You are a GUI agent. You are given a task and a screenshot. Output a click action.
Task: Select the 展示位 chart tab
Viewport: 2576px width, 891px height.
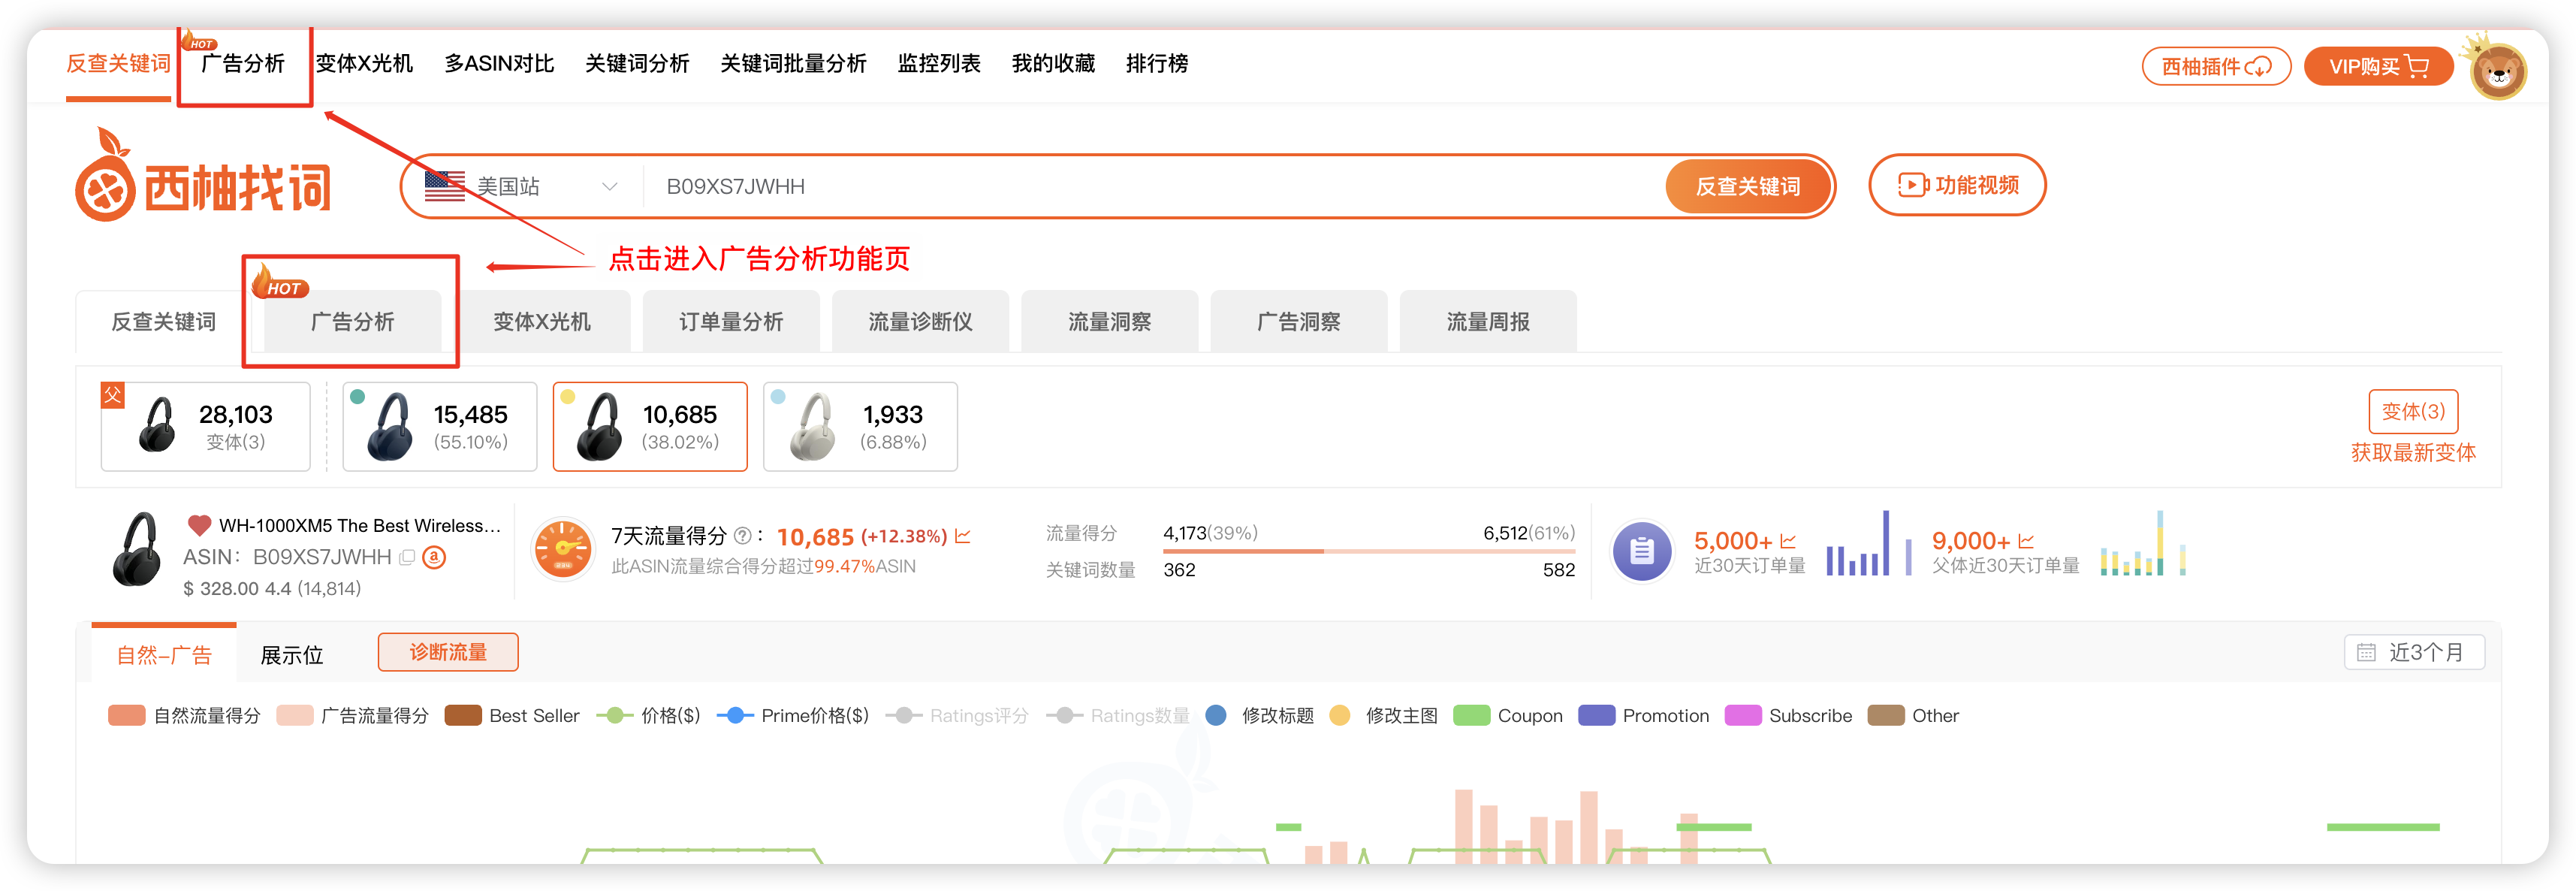pos(292,655)
